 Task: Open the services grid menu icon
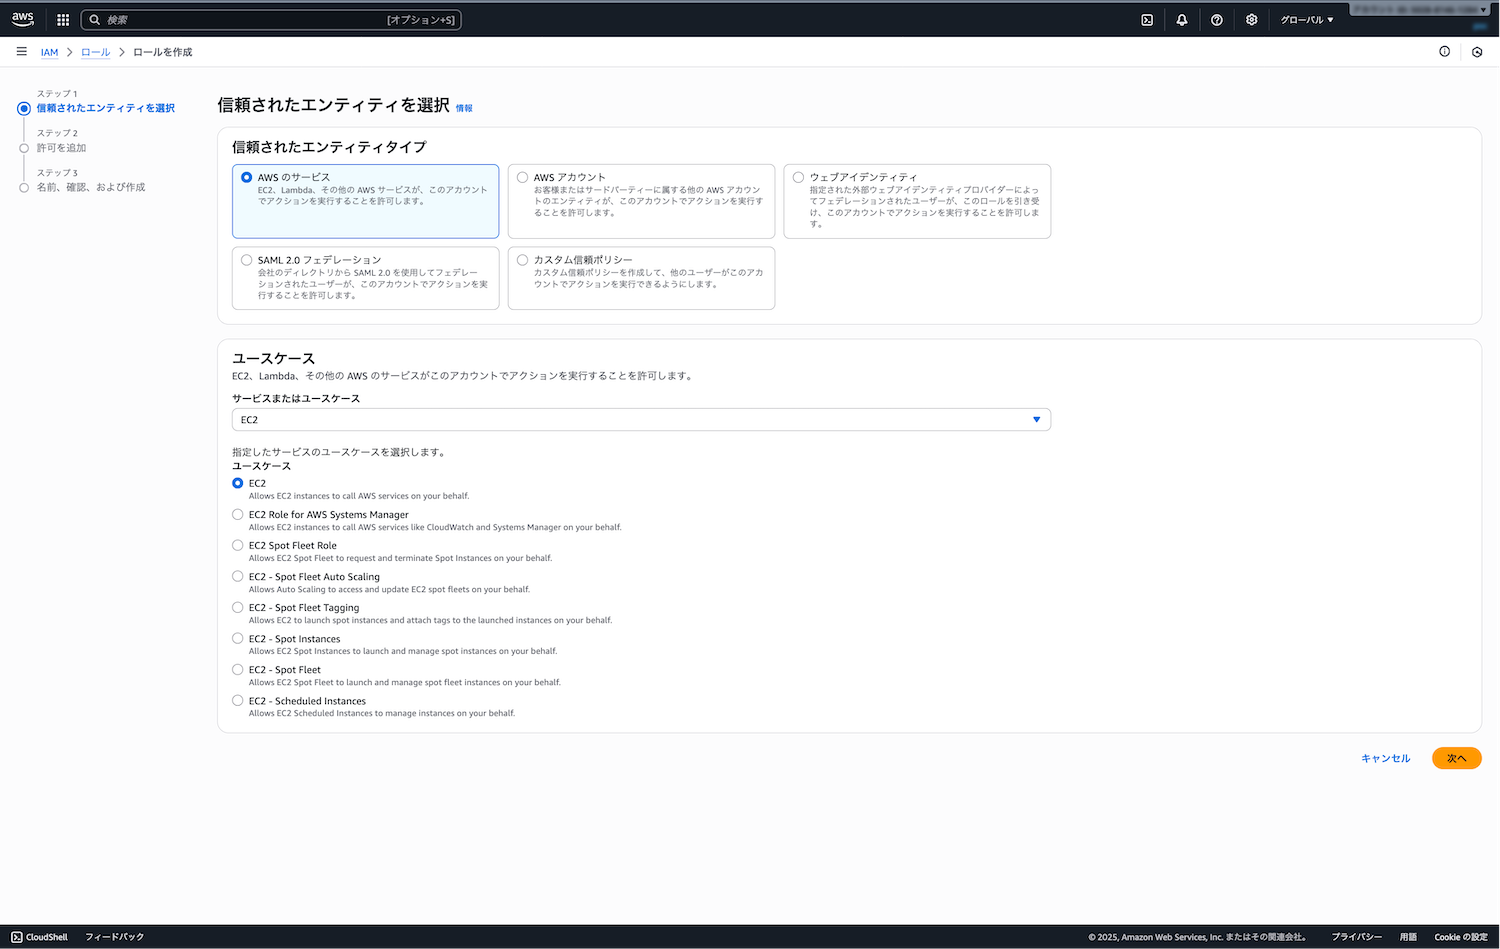[x=63, y=20]
